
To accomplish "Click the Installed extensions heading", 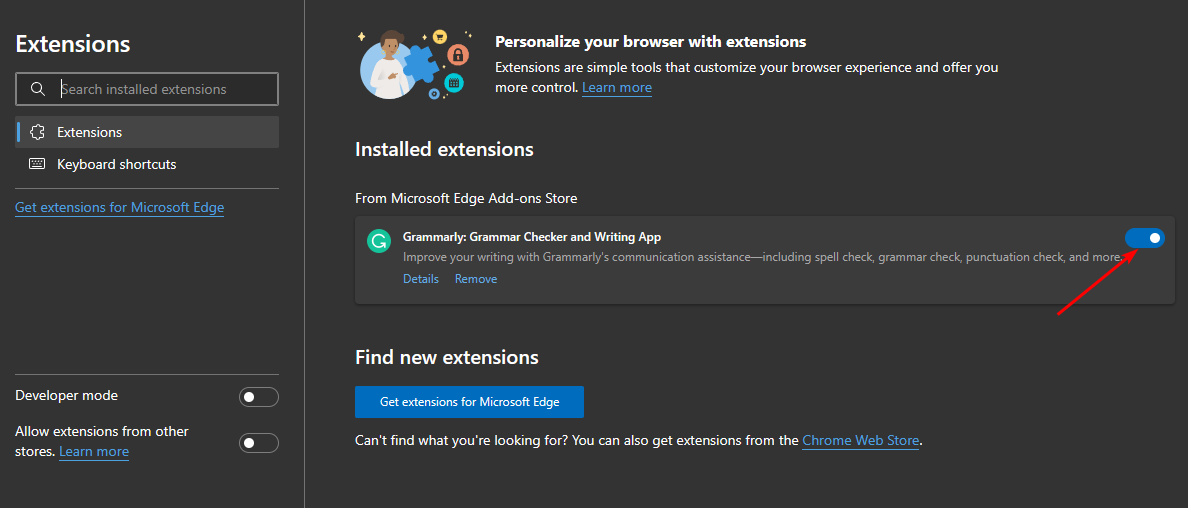I will pyautogui.click(x=444, y=149).
